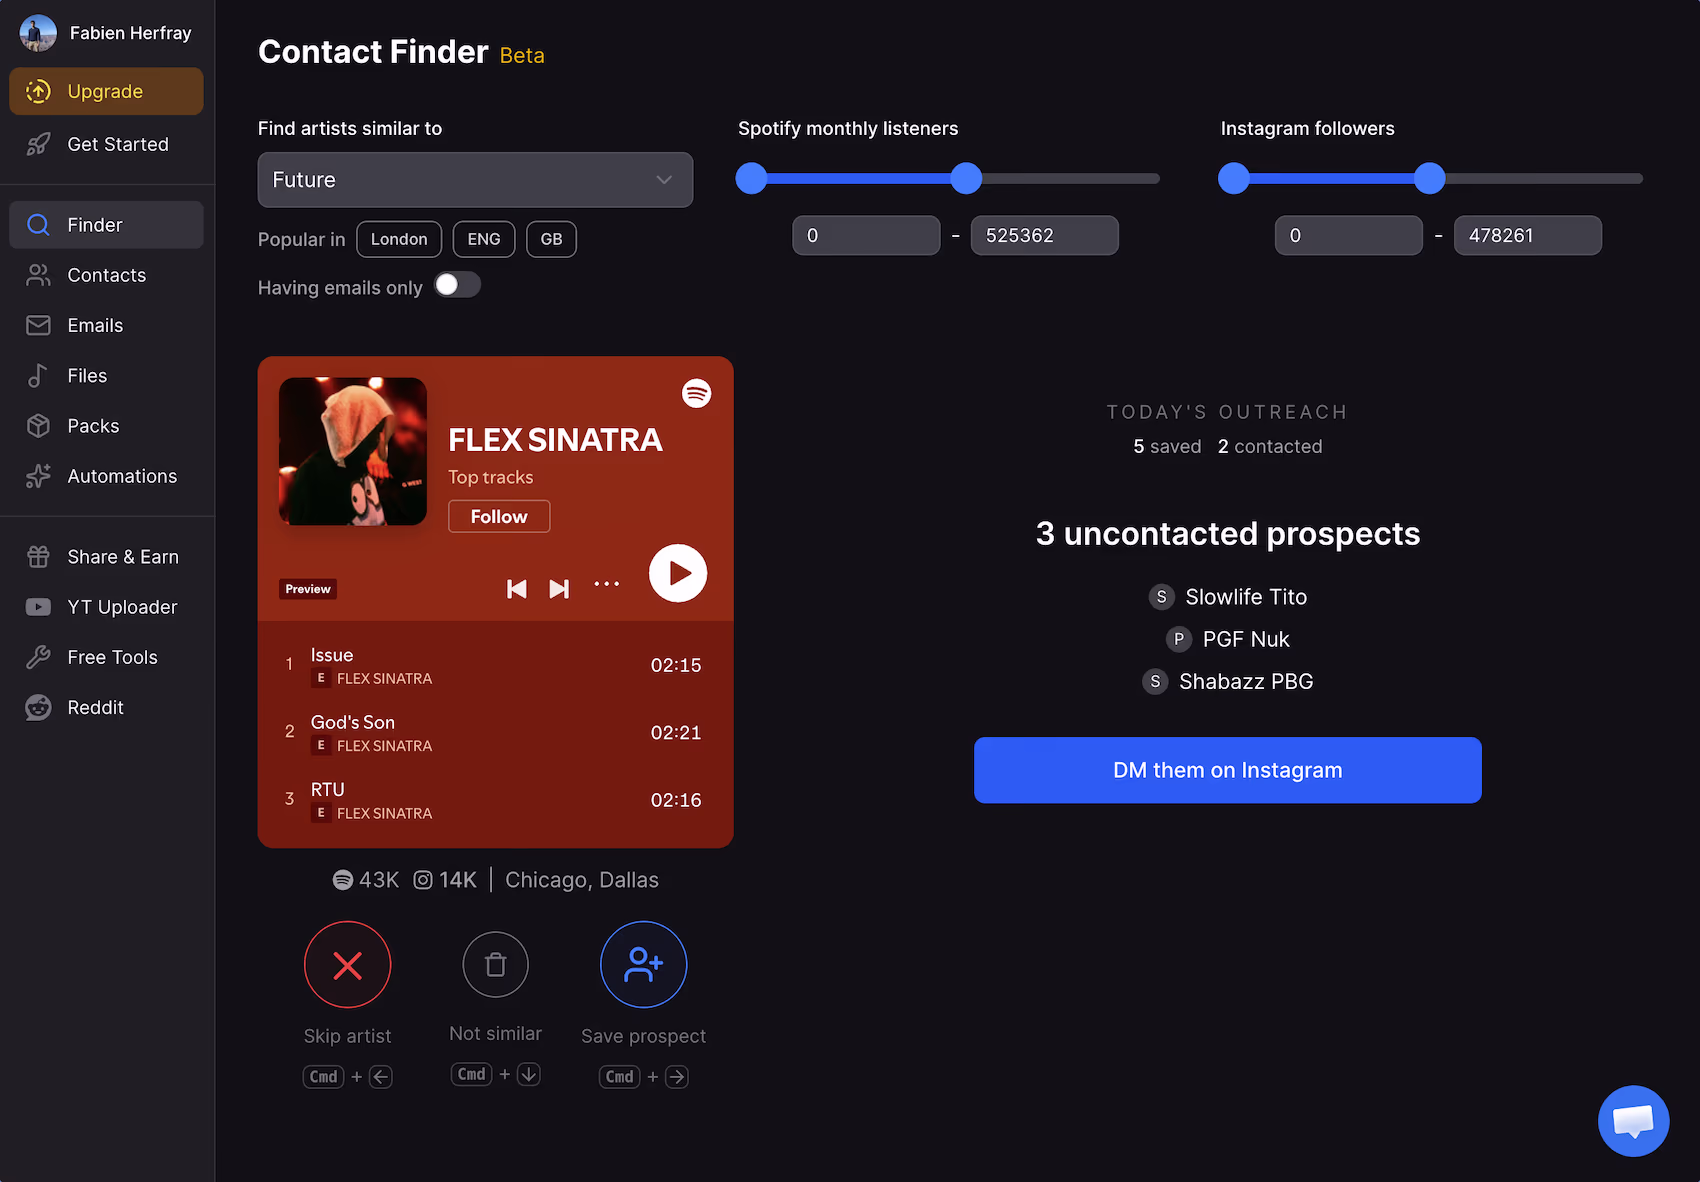This screenshot has height=1182, width=1700.
Task: Open the chat support bubble
Action: tap(1633, 1121)
